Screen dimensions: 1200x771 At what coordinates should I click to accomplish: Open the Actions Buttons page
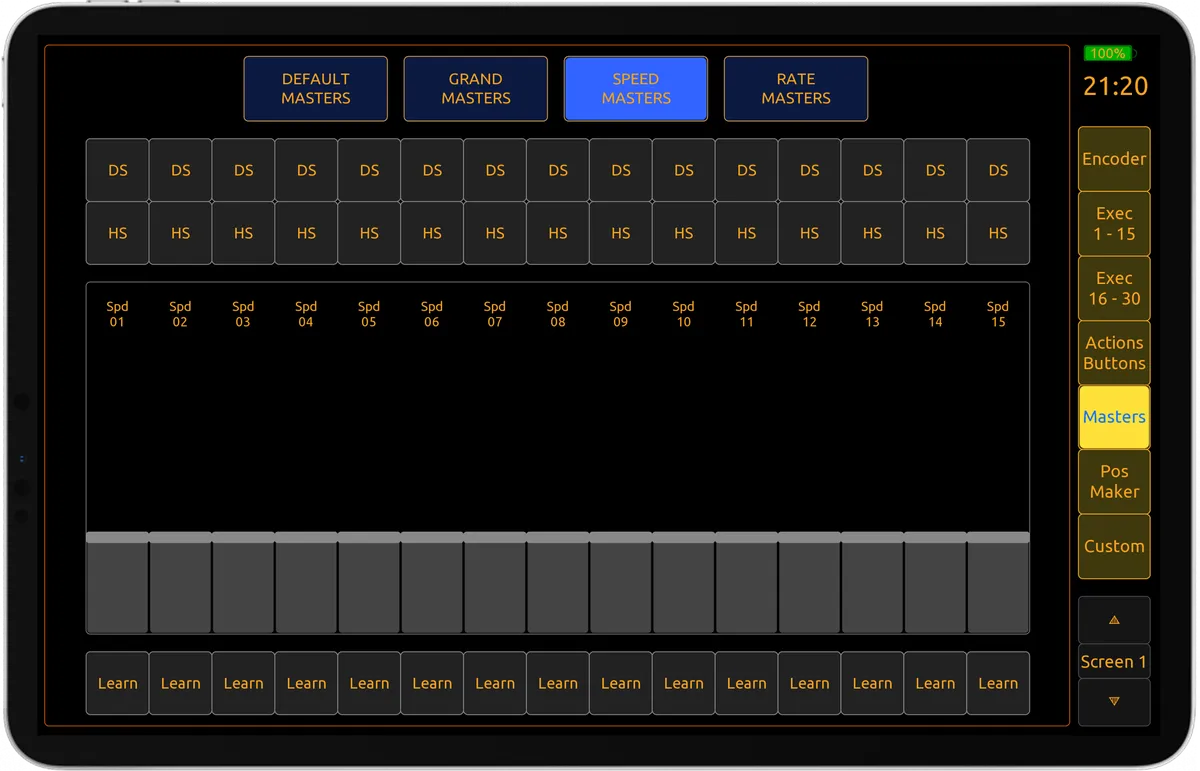pos(1114,353)
